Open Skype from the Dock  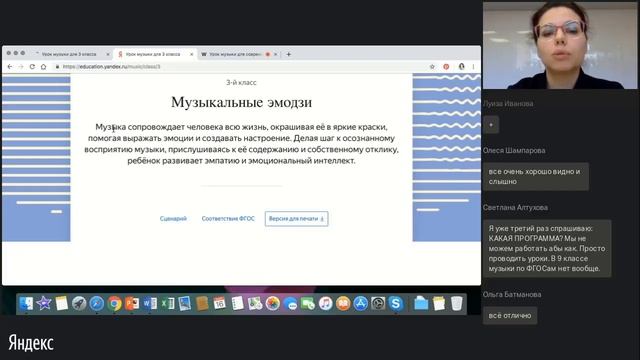click(x=396, y=304)
